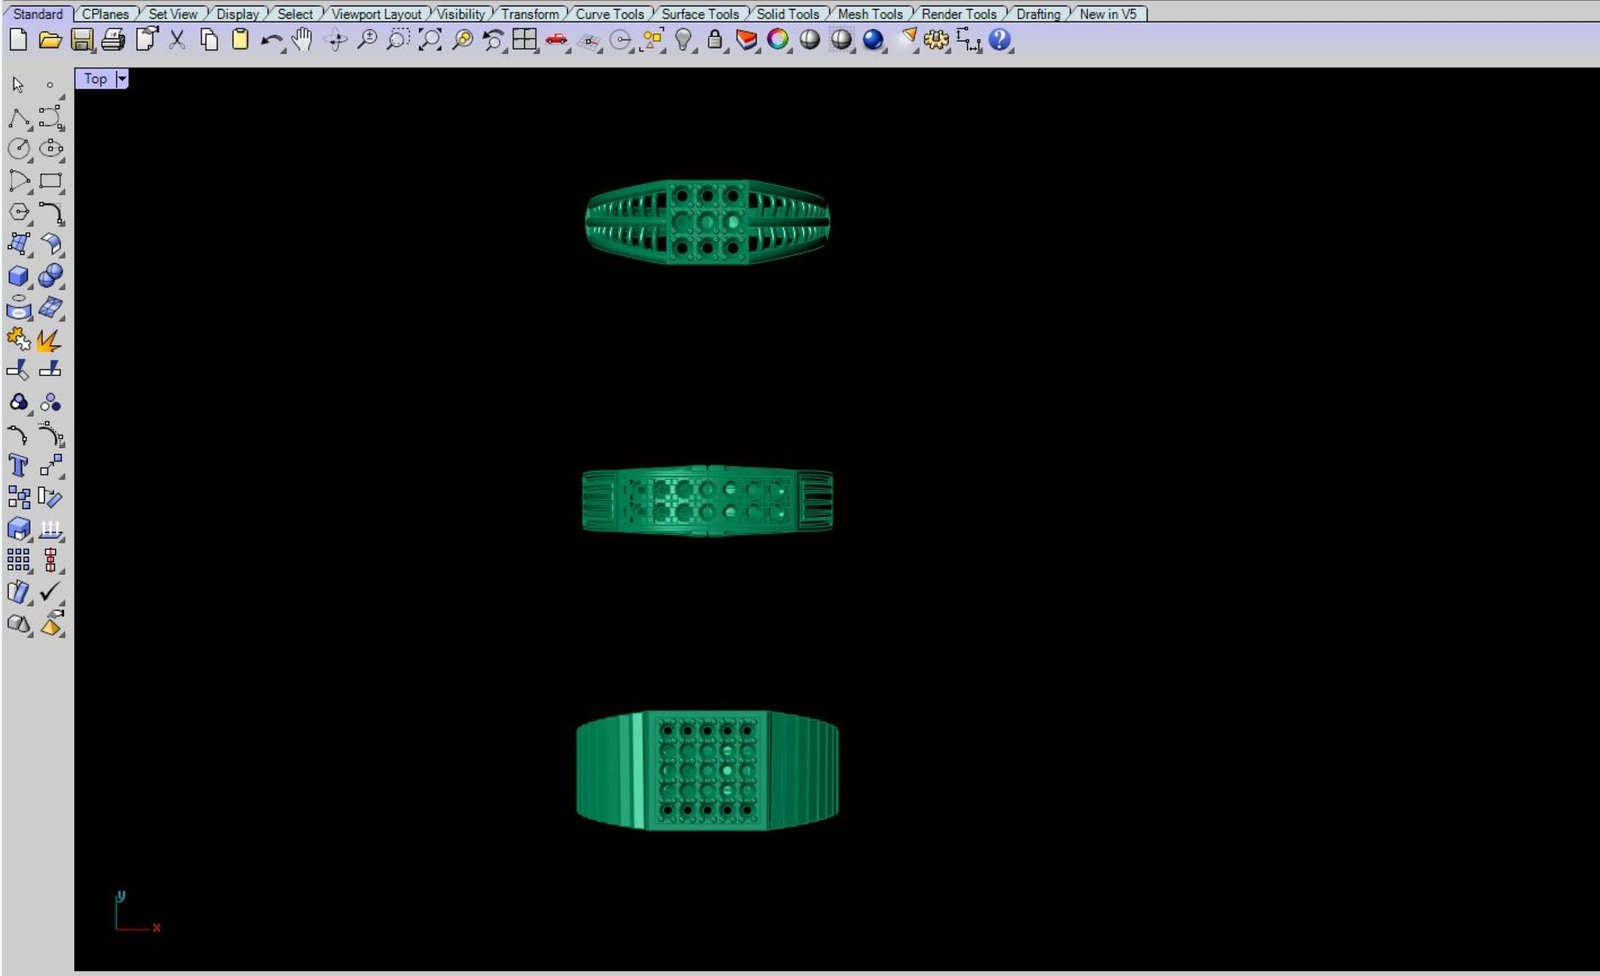
Task: Toggle the Lock objects padlock icon
Action: [715, 40]
